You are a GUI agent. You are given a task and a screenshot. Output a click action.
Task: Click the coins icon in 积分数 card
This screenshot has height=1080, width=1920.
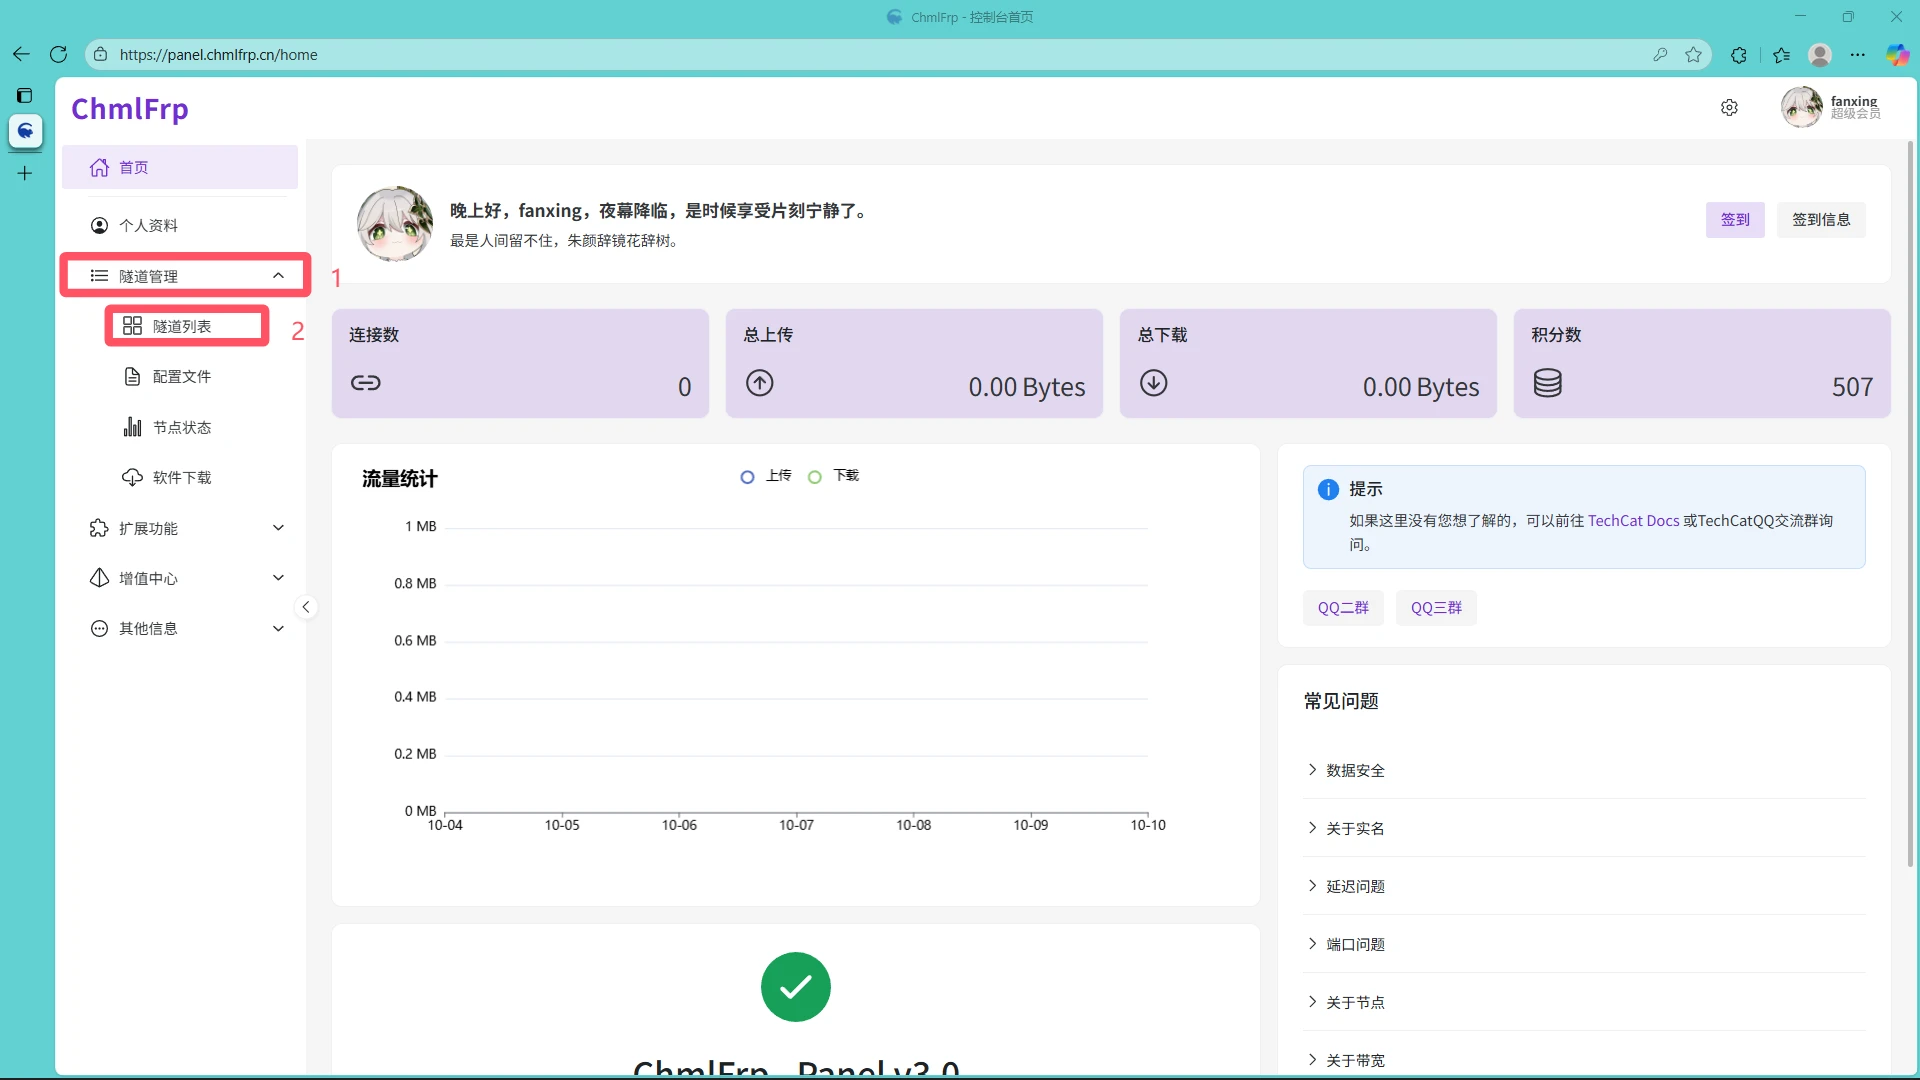[x=1549, y=383]
